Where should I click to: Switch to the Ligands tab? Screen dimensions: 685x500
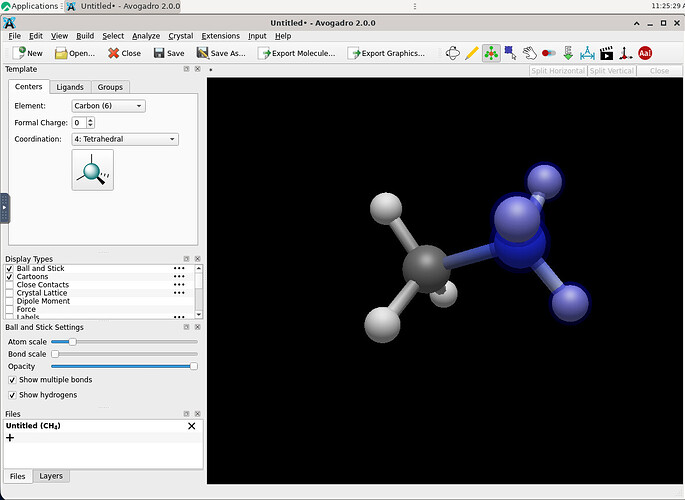70,87
